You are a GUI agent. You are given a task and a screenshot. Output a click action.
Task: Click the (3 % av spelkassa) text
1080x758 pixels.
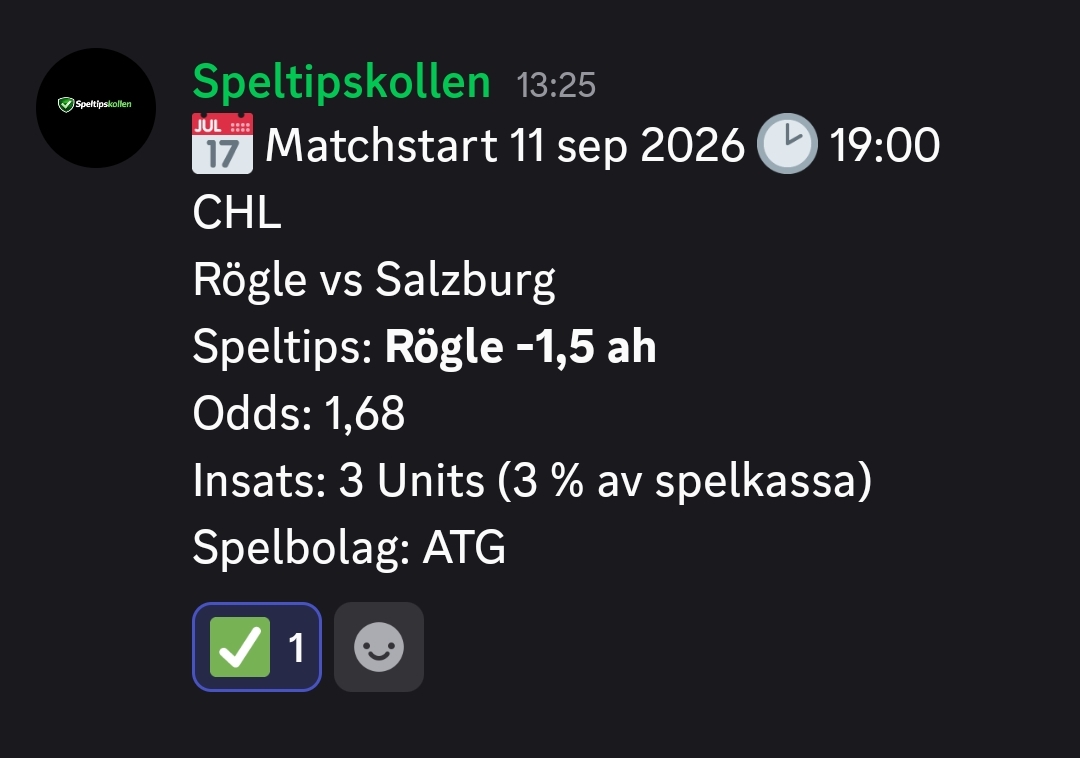[x=685, y=480]
